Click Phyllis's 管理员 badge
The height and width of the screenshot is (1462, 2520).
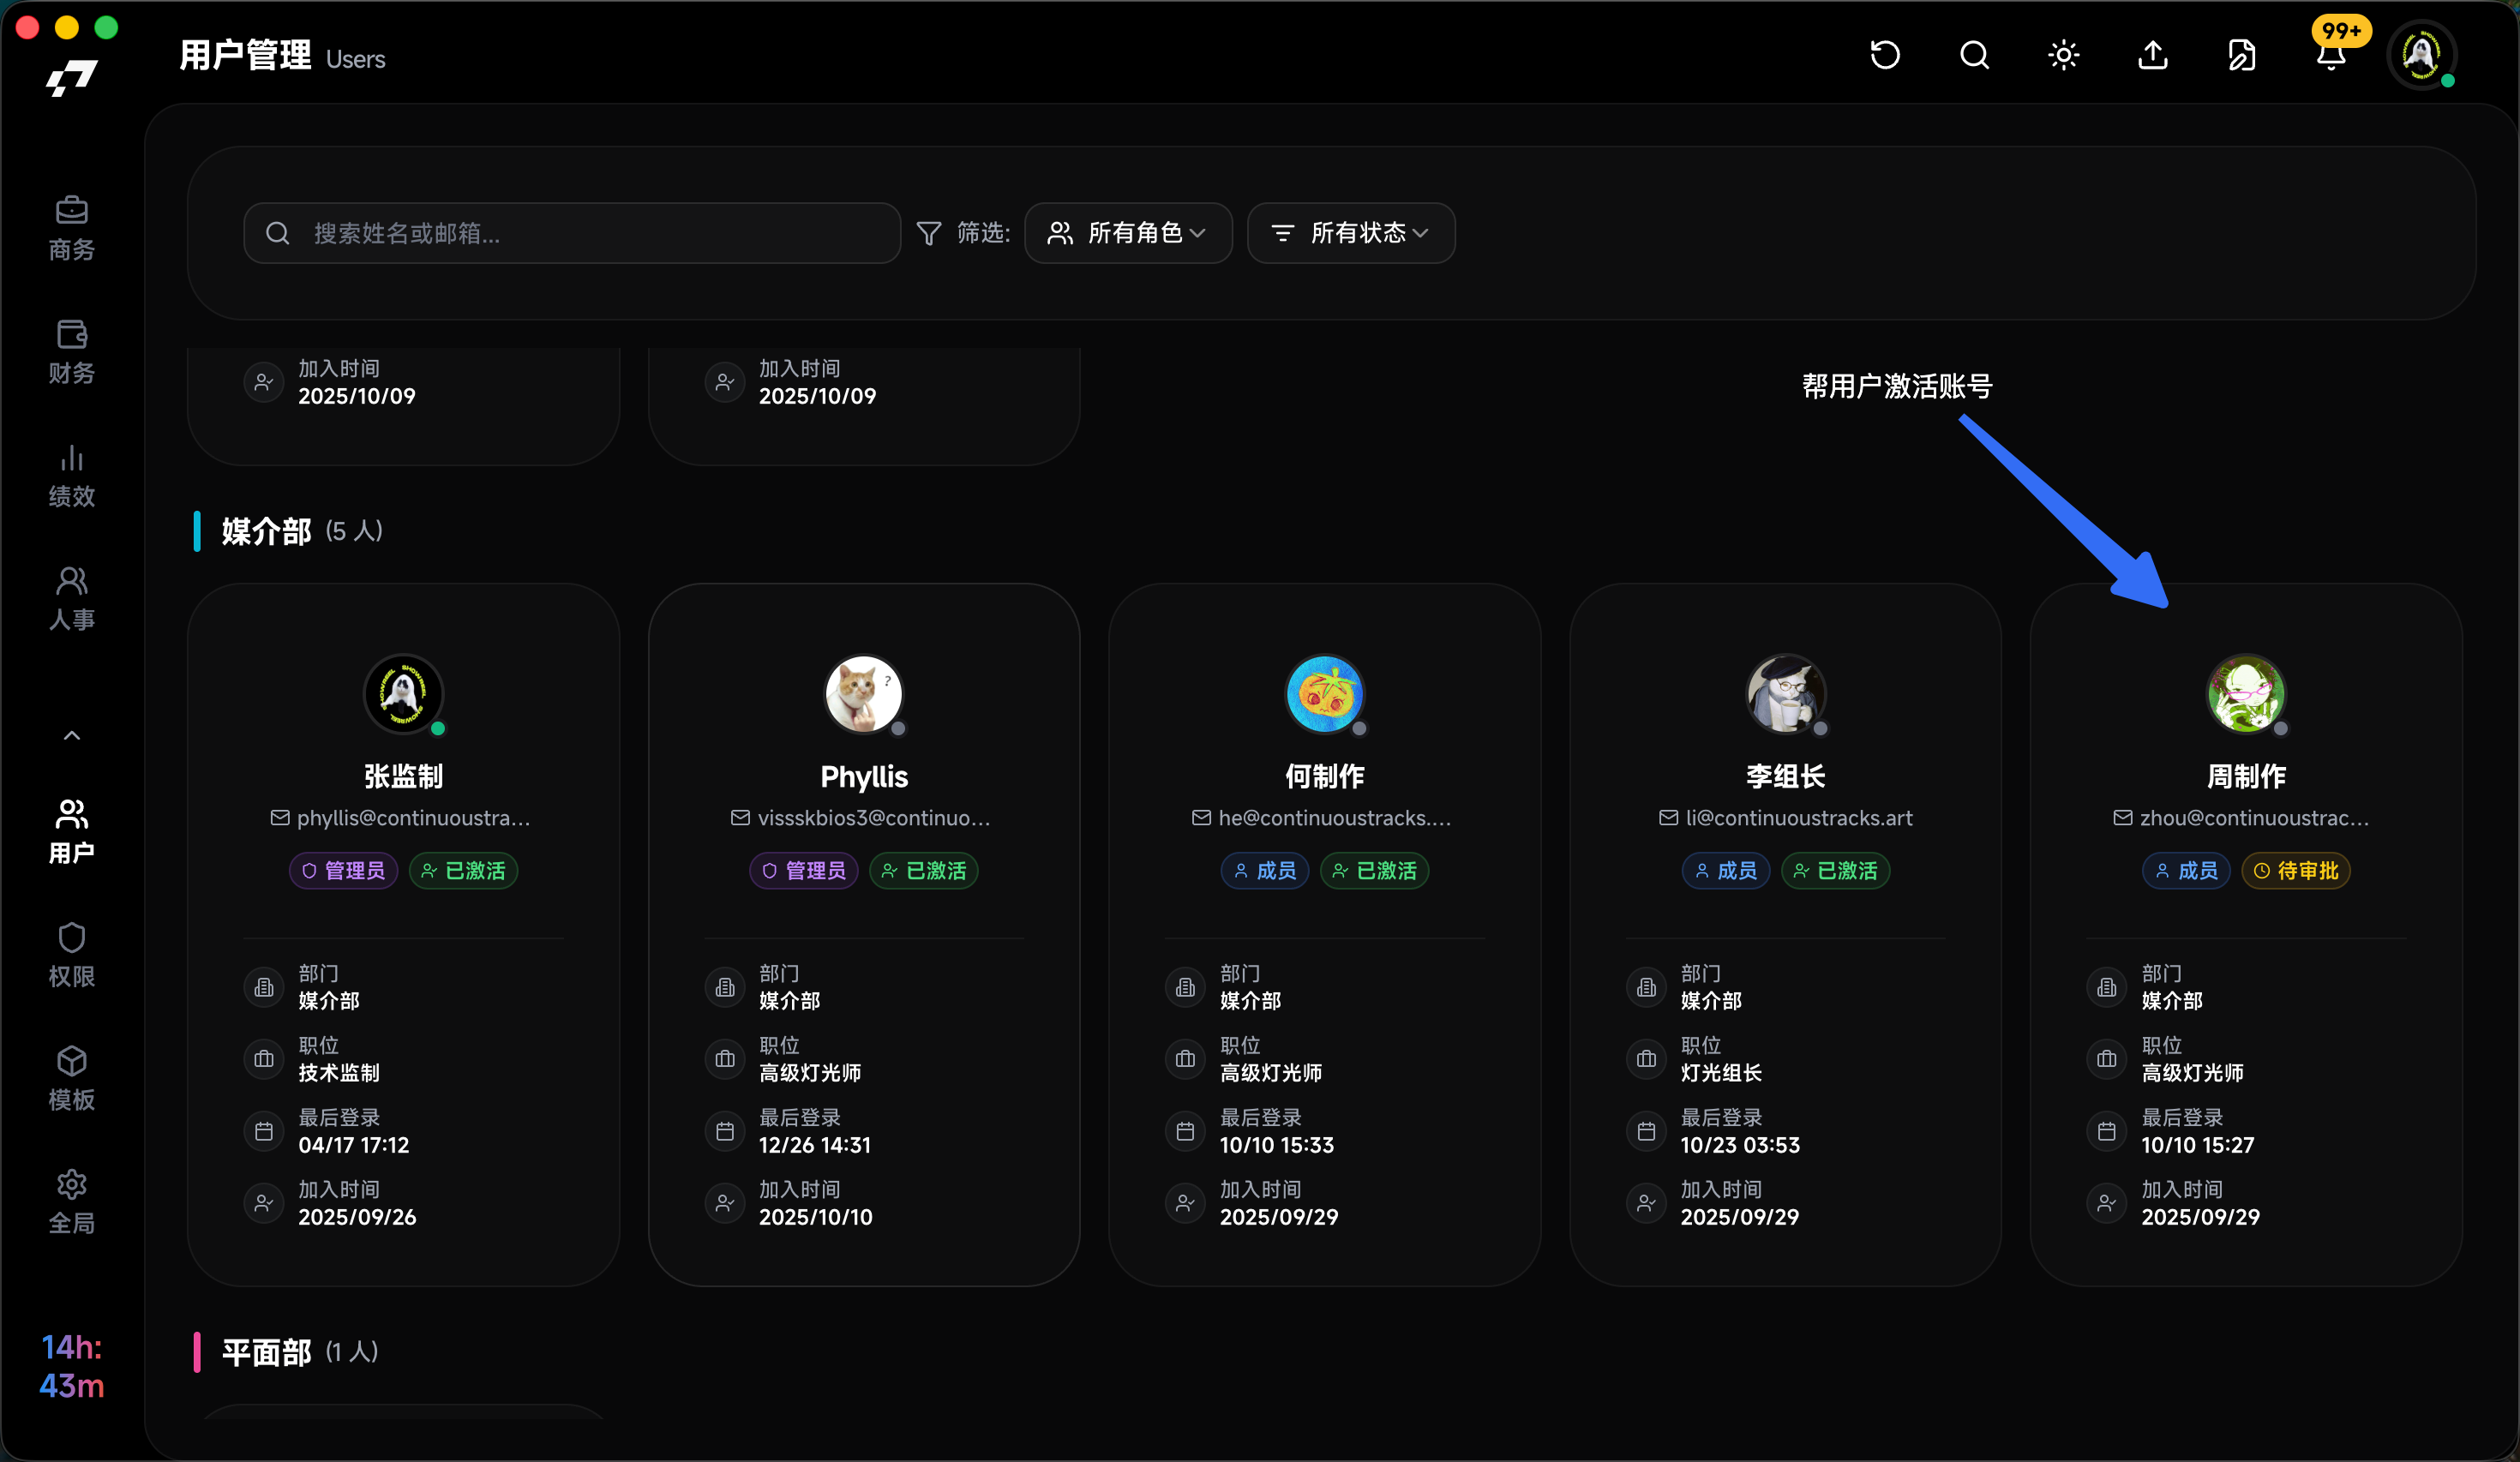point(804,870)
